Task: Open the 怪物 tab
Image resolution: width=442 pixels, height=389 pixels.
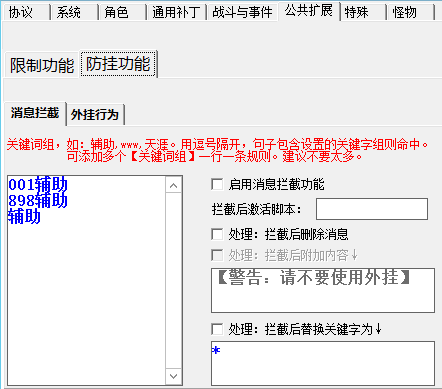Action: (410, 12)
